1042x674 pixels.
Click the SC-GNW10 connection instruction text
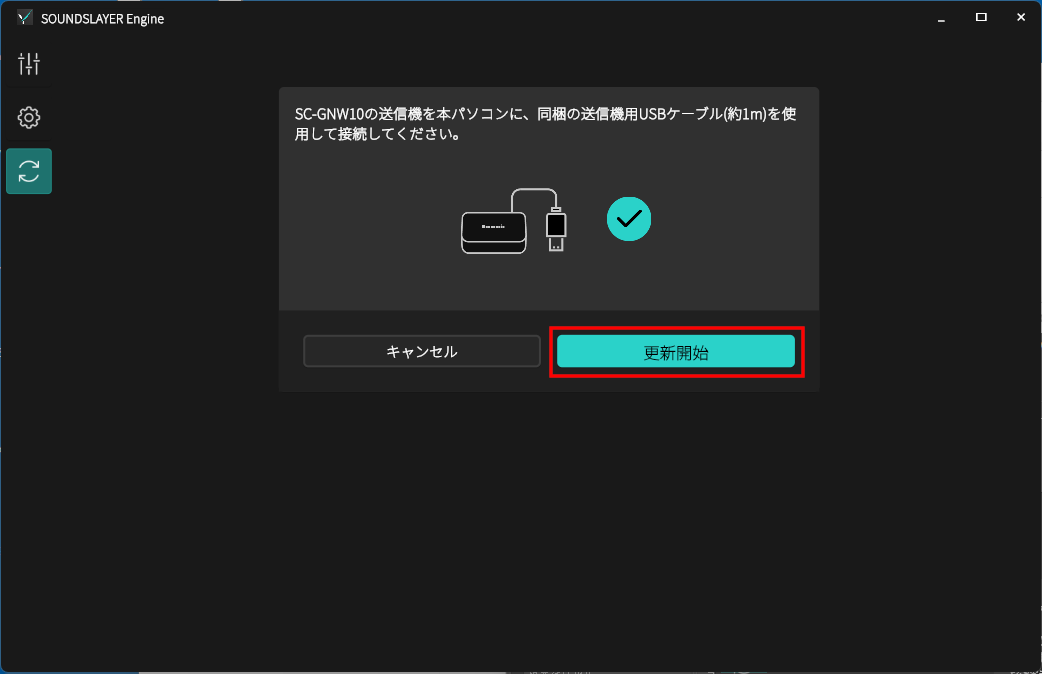545,124
